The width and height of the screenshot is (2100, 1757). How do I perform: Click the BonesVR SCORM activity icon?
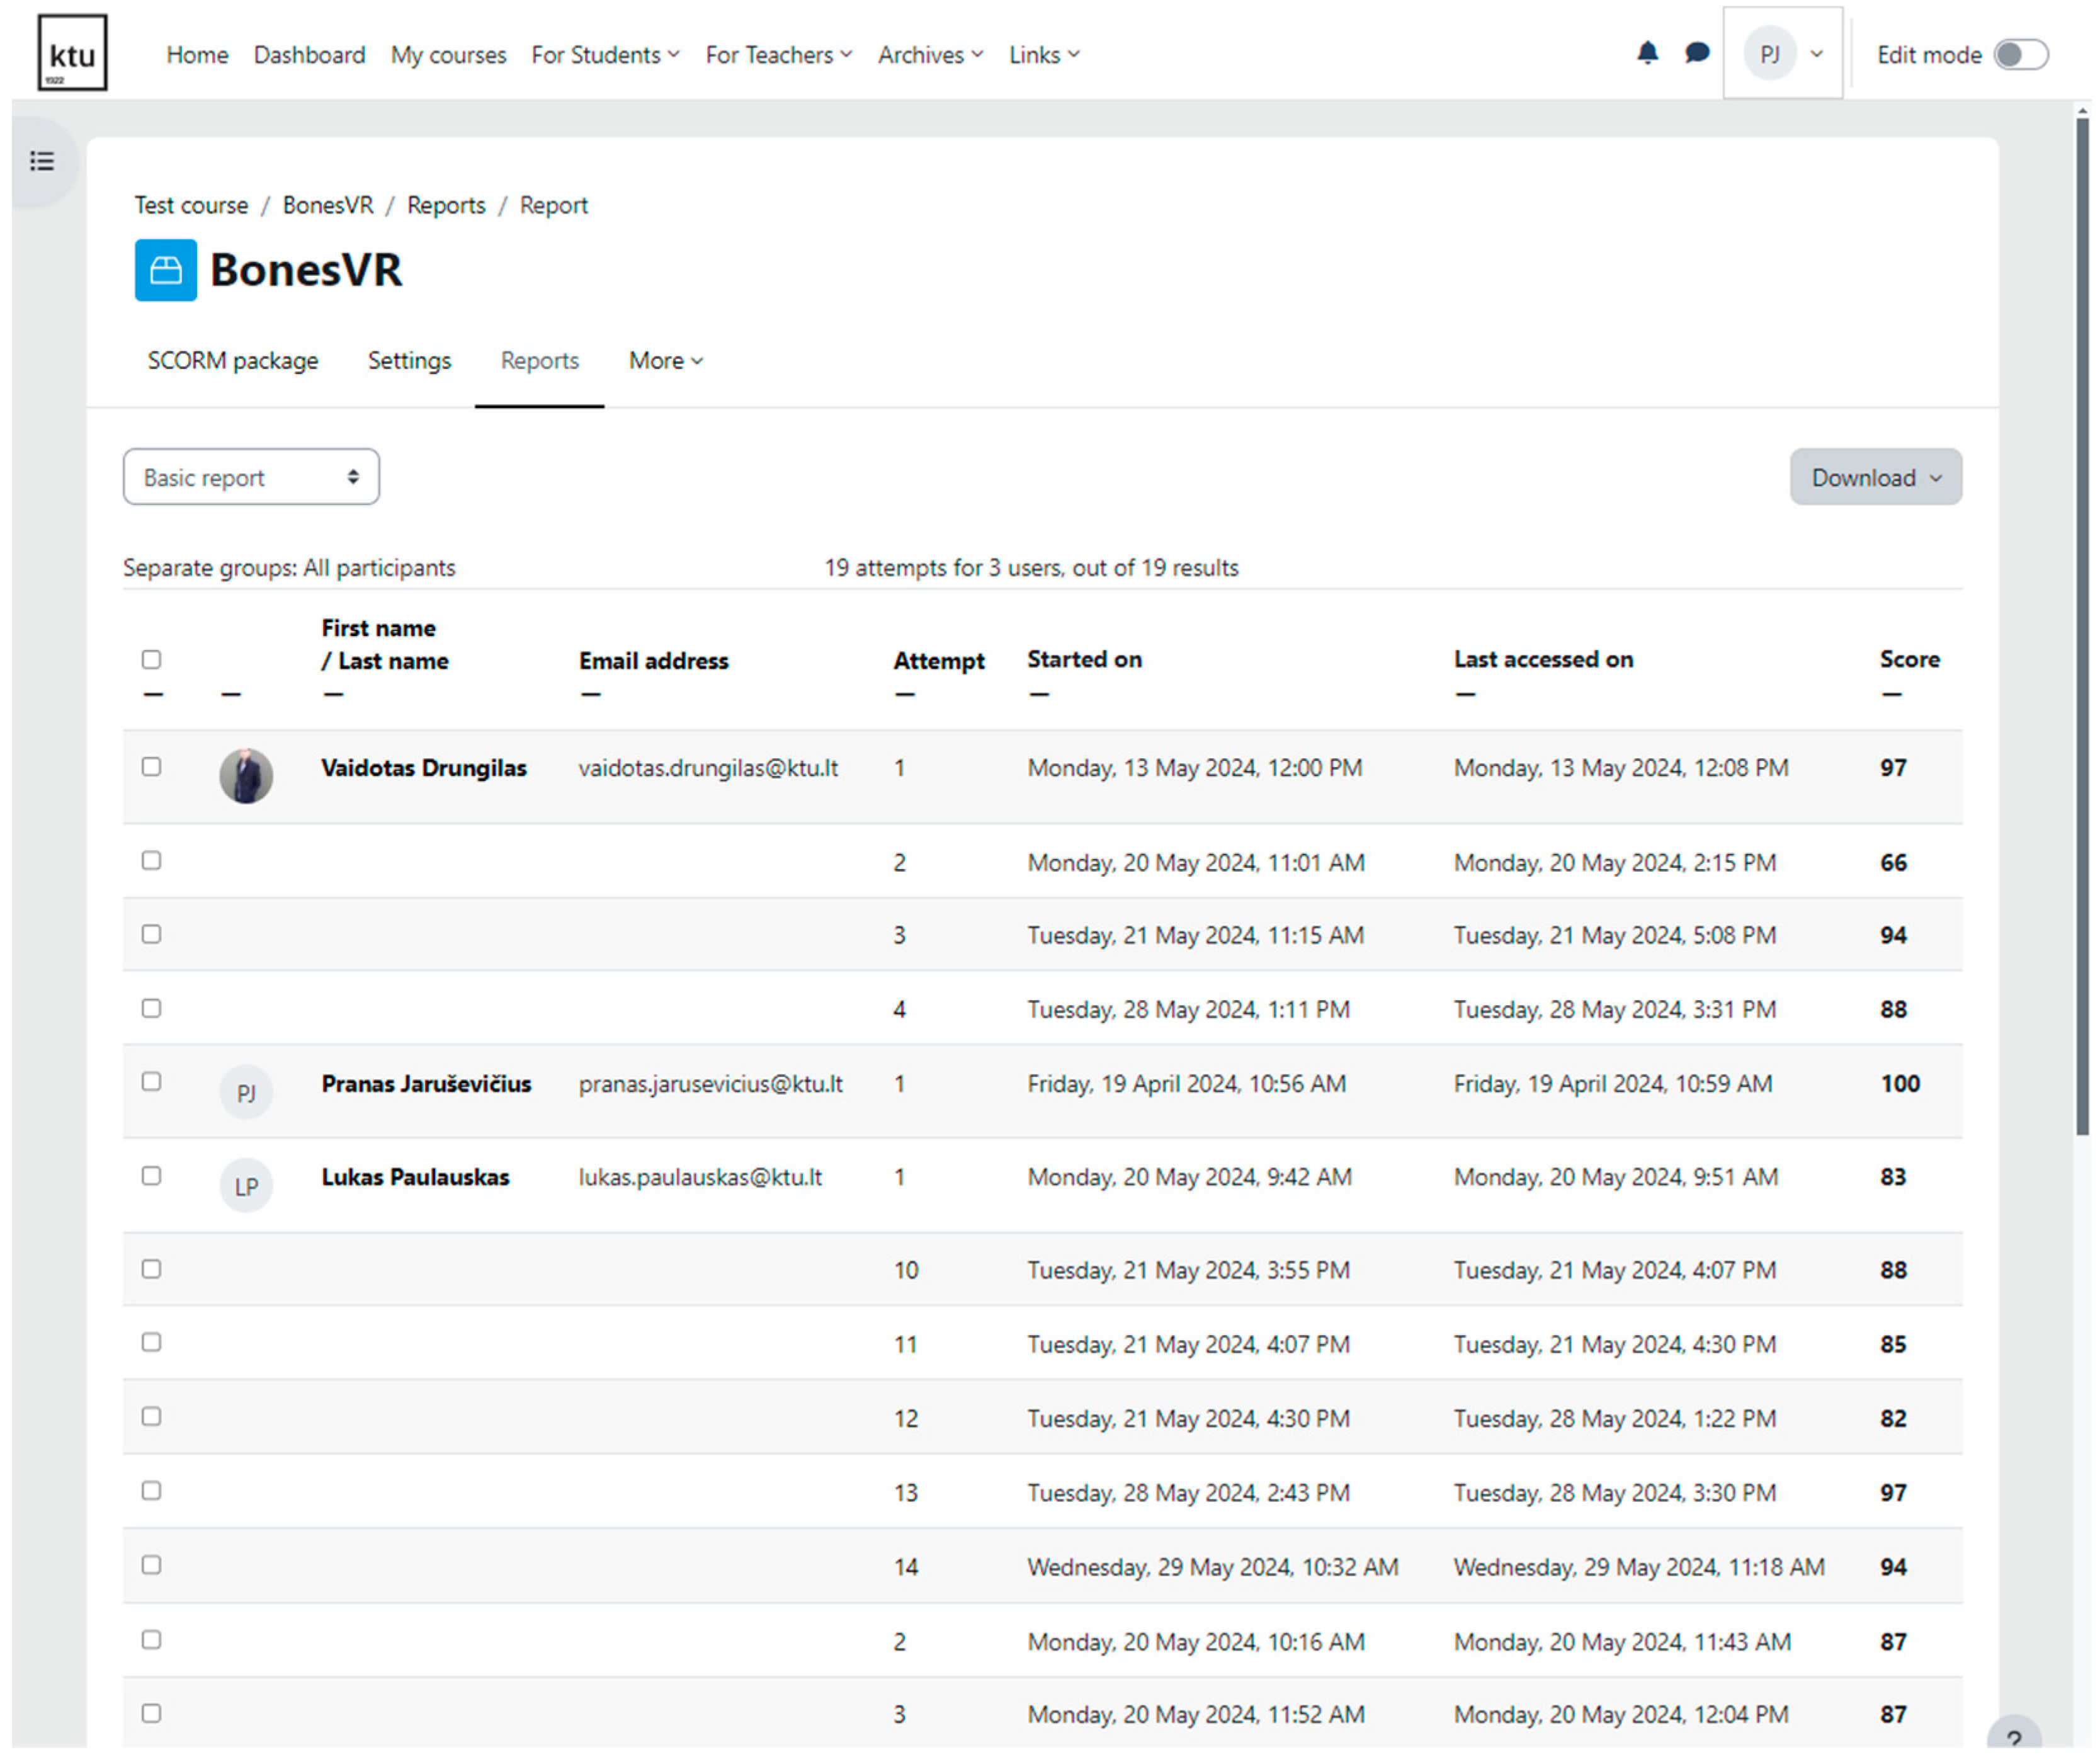[165, 270]
